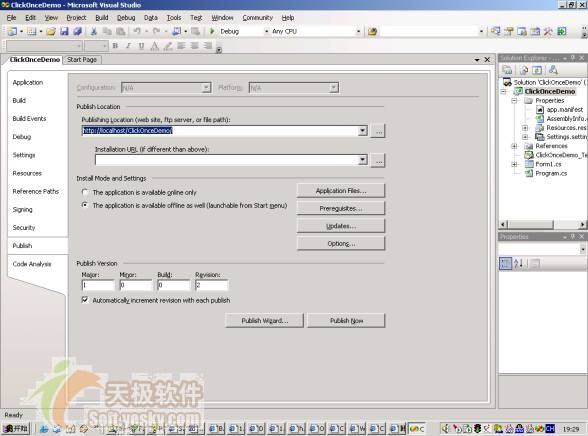This screenshot has width=588, height=436.
Task: Click the Paste toolbar icon
Action: pyautogui.click(x=120, y=31)
